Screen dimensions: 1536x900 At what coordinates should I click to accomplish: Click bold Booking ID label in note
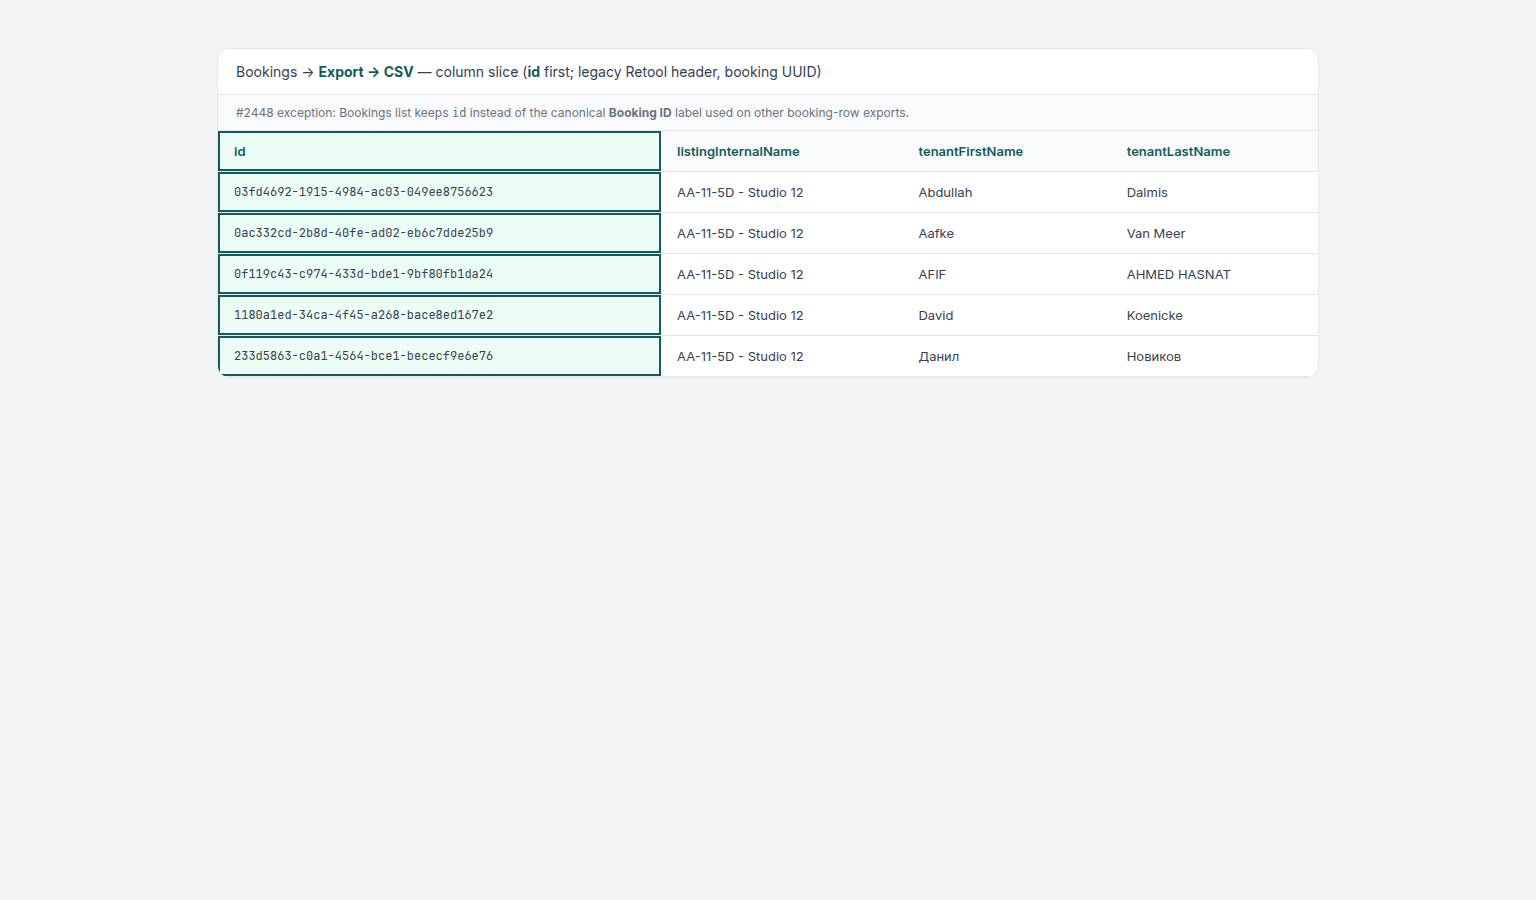[x=640, y=113]
